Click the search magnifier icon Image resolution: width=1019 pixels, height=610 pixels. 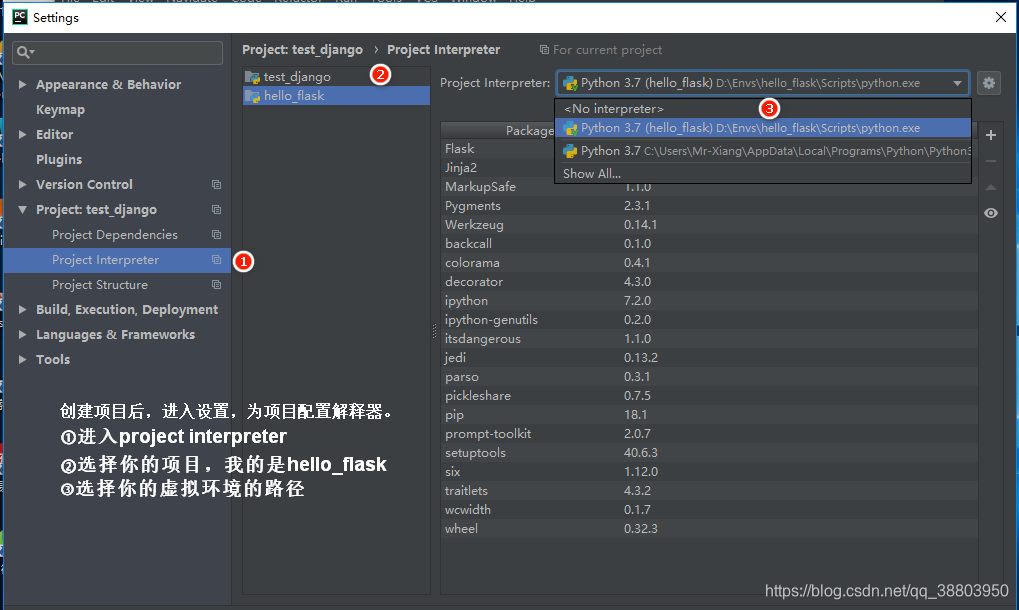click(x=25, y=52)
